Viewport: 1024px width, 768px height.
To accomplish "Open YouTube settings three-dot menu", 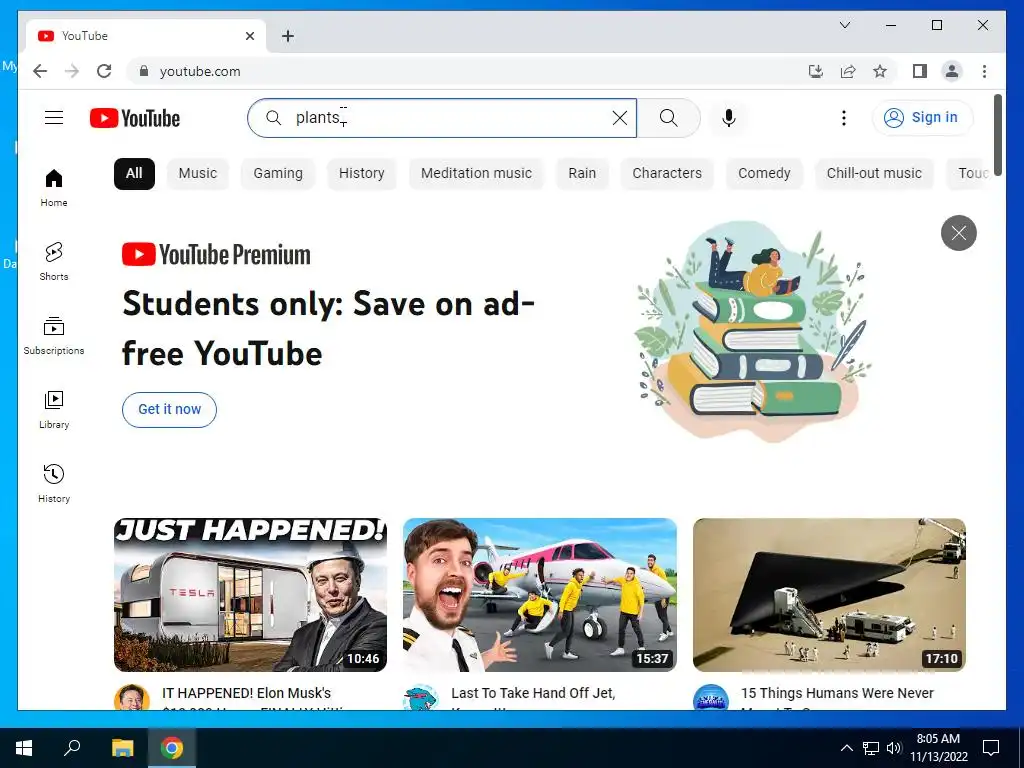I will 844,118.
